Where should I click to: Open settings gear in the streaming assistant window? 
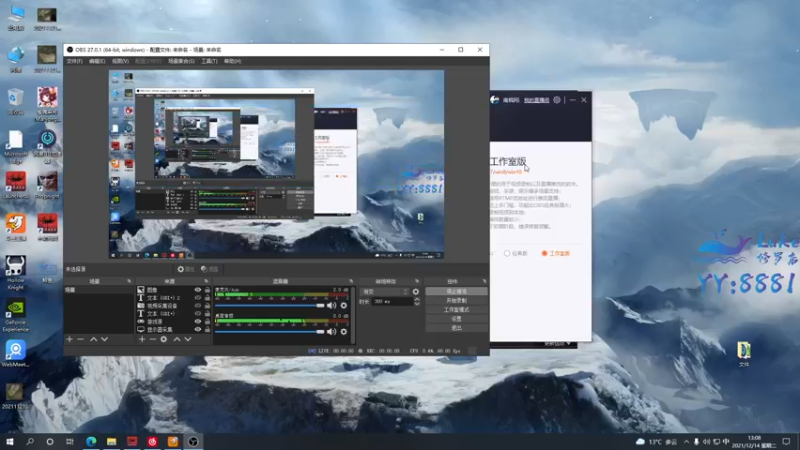[557, 100]
